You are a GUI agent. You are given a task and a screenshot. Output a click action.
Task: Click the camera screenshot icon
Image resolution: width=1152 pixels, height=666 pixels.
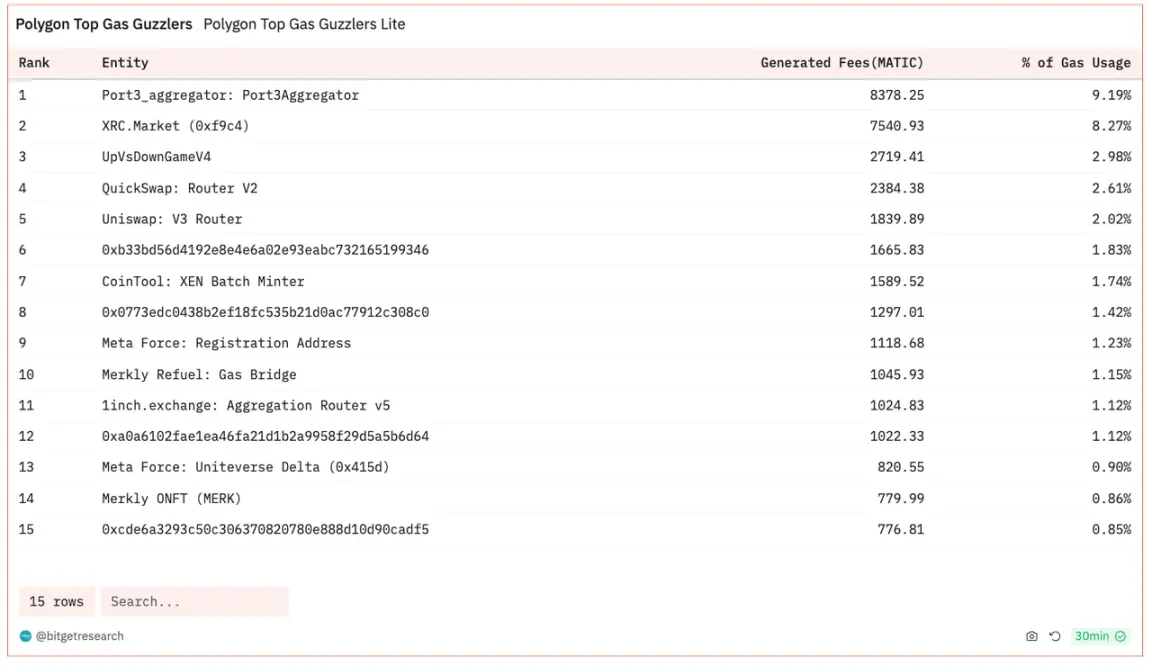click(1032, 636)
